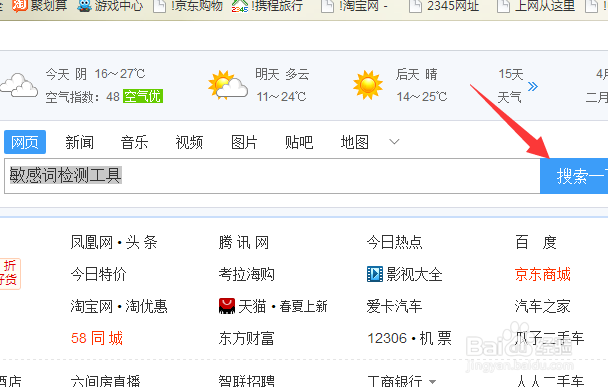Open the !携程旅行 bookmark
This screenshot has width=608, height=387.
(268, 6)
